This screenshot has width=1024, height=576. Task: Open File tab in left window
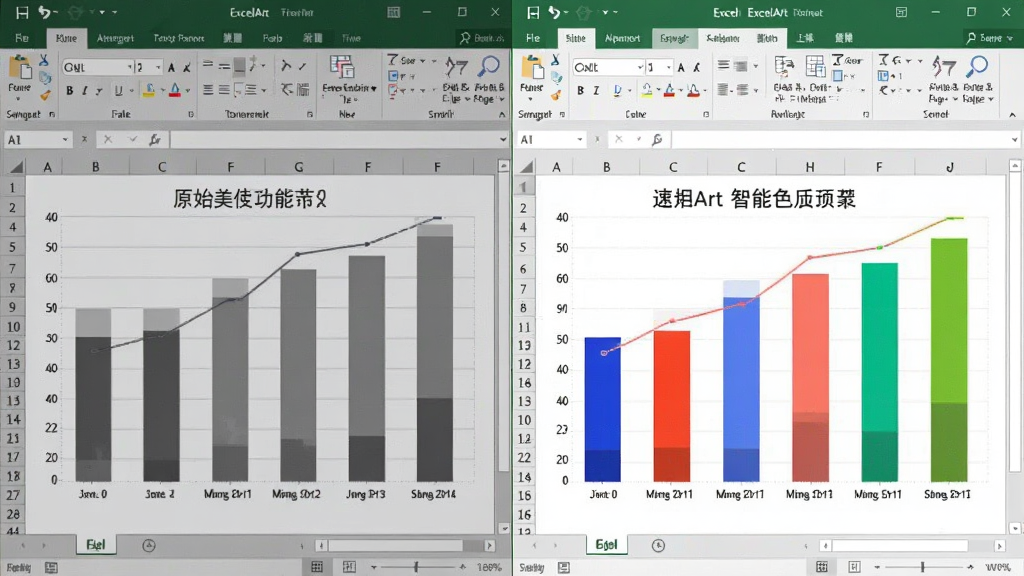[x=22, y=38]
